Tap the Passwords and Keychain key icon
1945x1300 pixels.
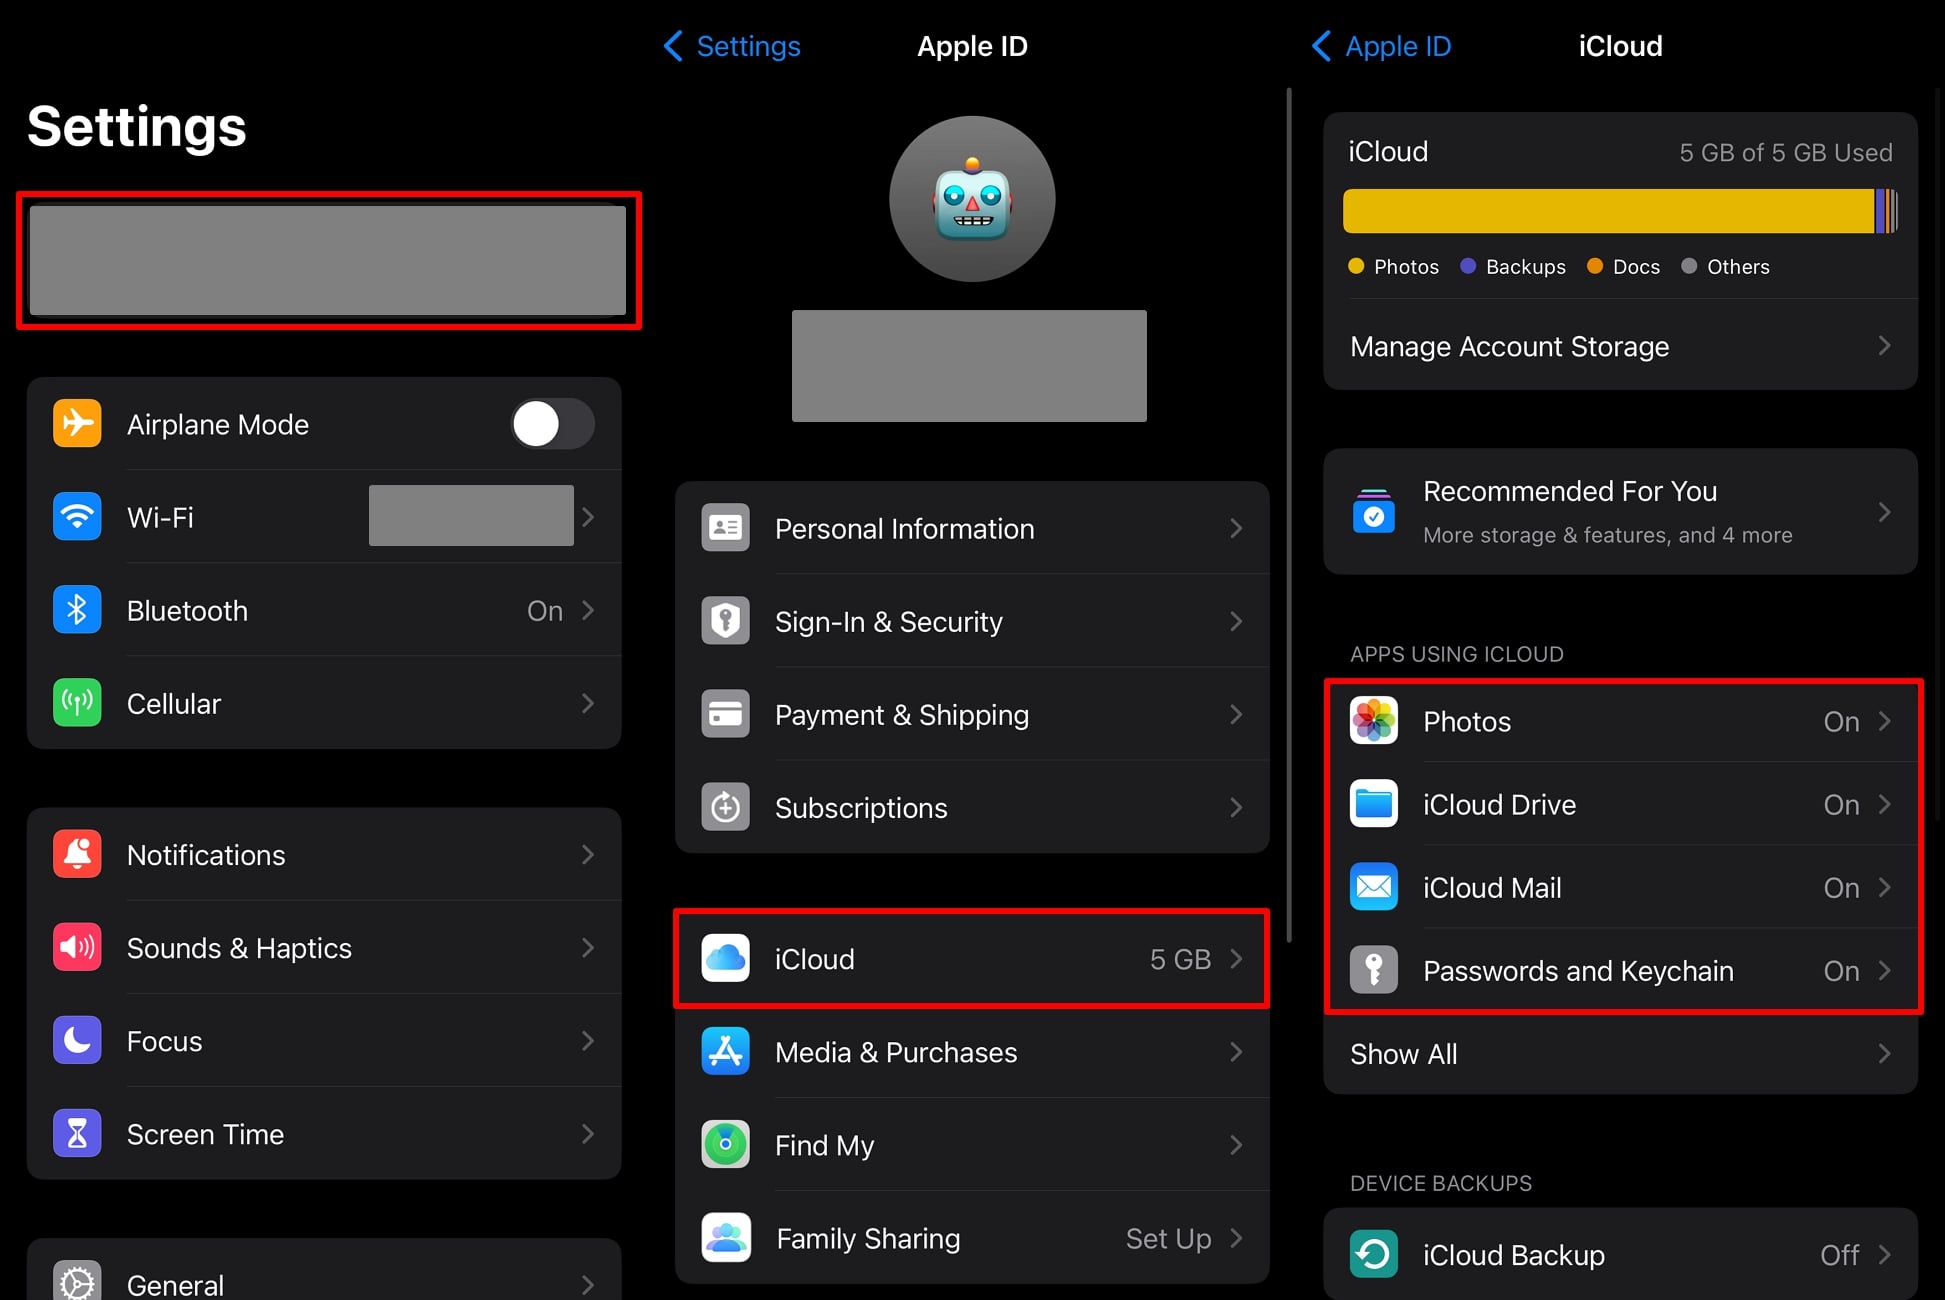coord(1373,970)
